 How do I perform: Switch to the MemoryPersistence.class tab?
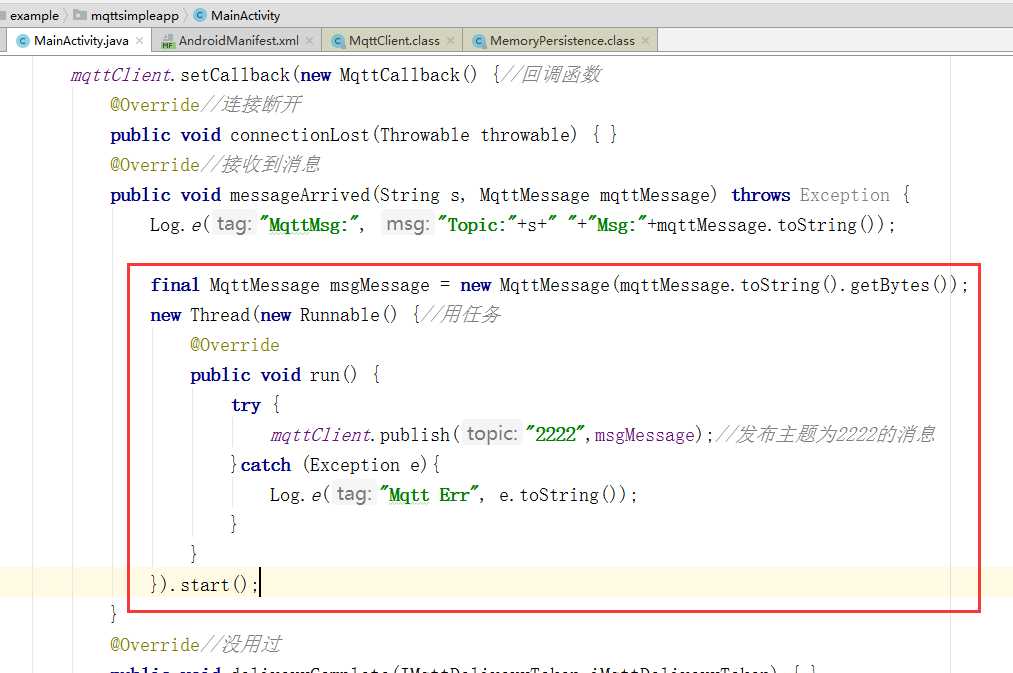point(562,41)
